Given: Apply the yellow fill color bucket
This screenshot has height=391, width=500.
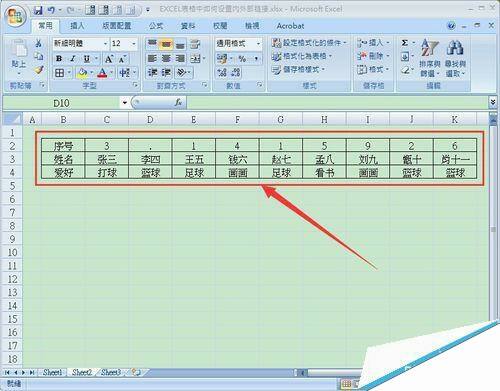Looking at the screenshot, I should click(81, 73).
